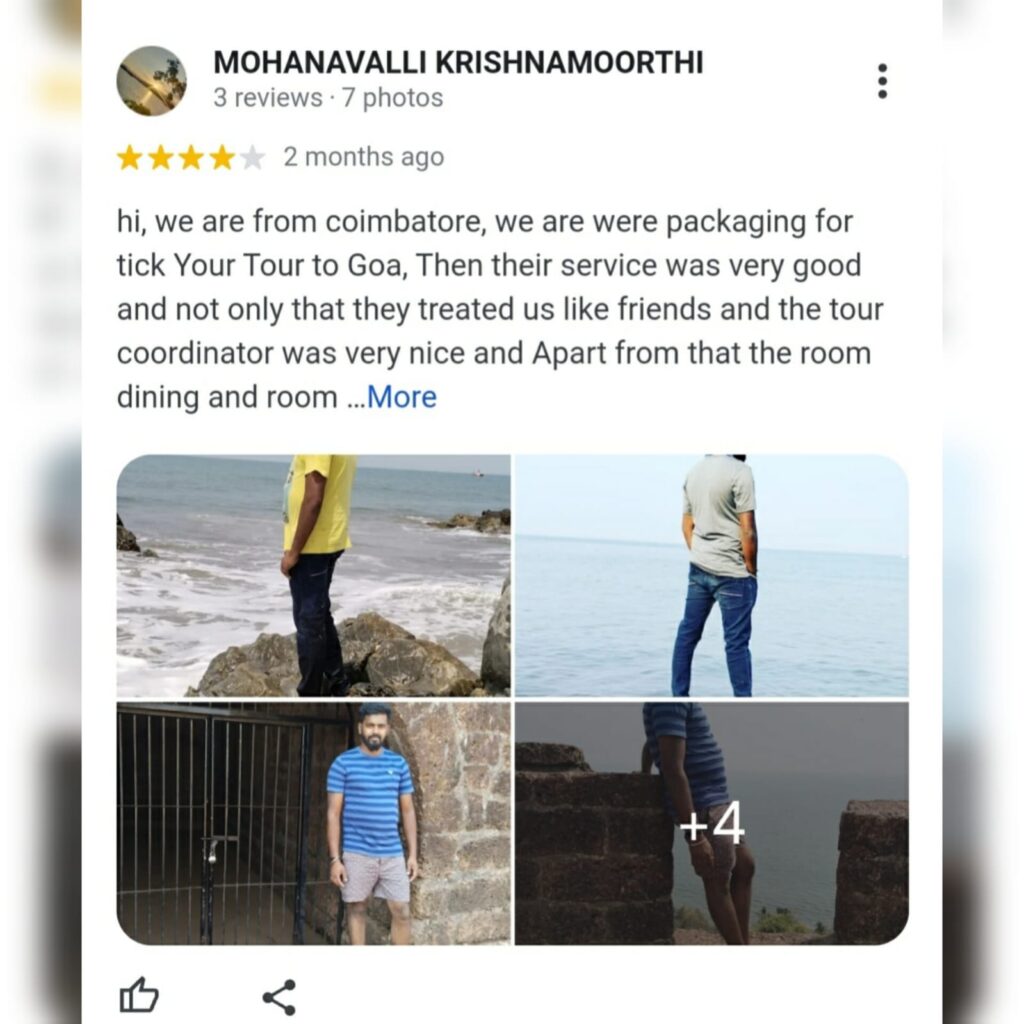Tap the '3 reviews' count text
Screen dimensions: 1024x1024
pos(268,98)
